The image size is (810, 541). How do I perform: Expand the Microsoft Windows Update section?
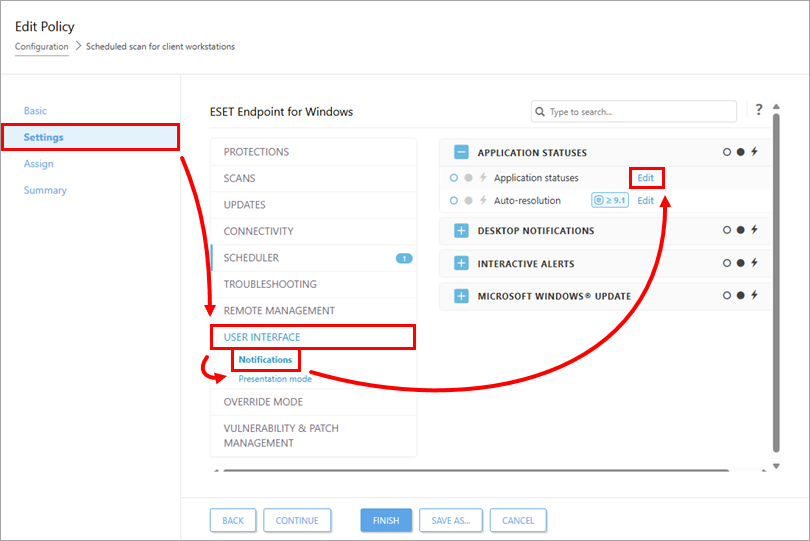(461, 296)
